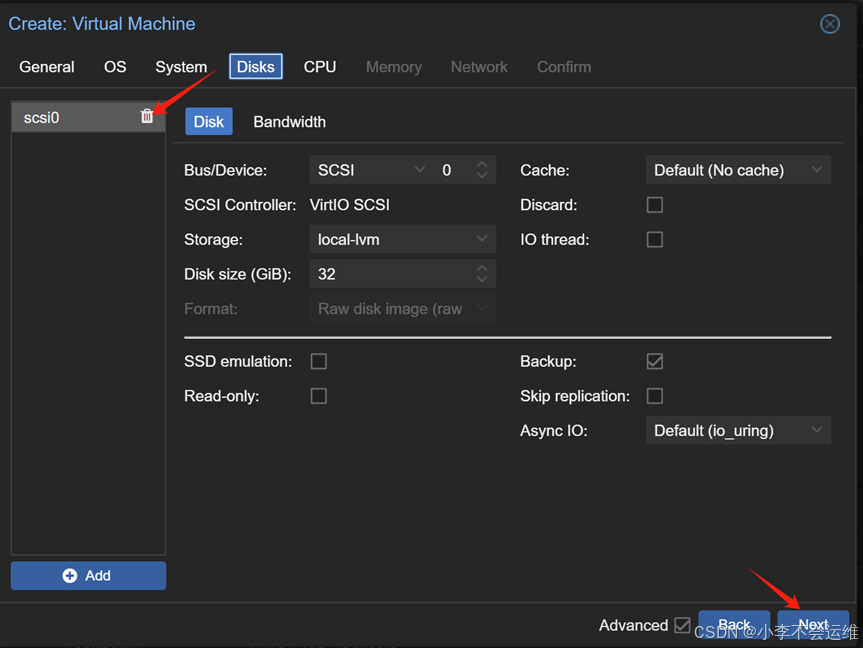Switch to the Bandwidth sub-tab
The width and height of the screenshot is (863, 648).
pos(290,122)
